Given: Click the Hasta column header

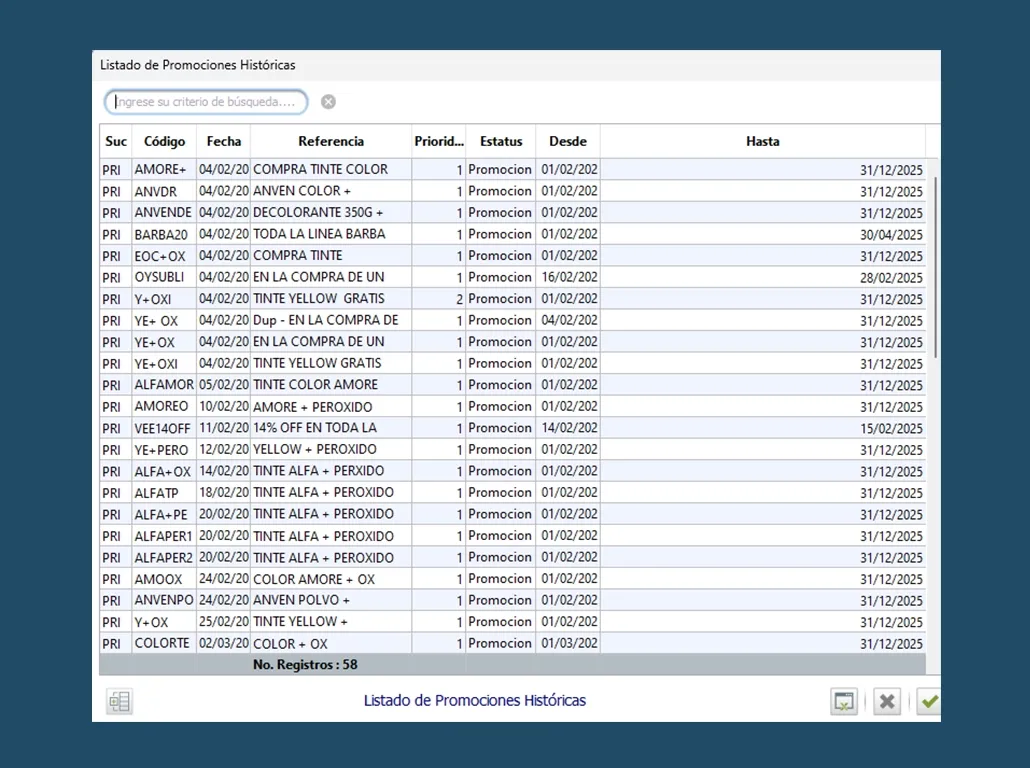Looking at the screenshot, I should click(762, 142).
